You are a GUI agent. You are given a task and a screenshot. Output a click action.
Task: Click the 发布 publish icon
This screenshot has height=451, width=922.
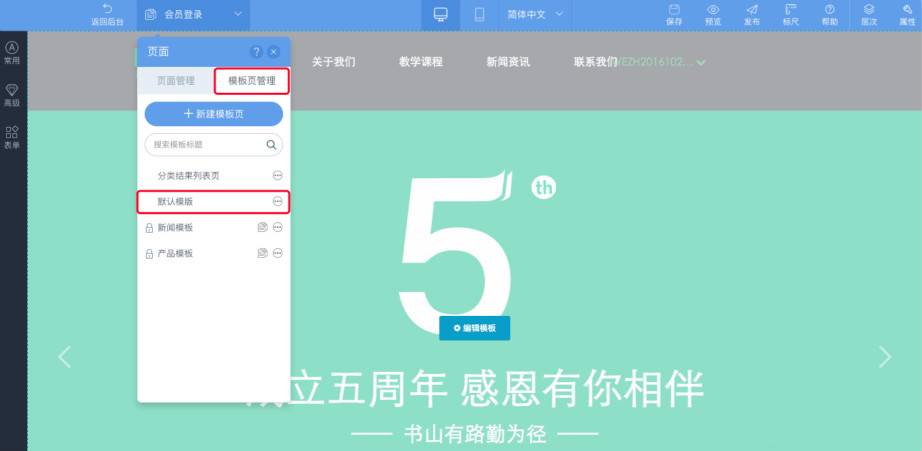click(x=751, y=10)
